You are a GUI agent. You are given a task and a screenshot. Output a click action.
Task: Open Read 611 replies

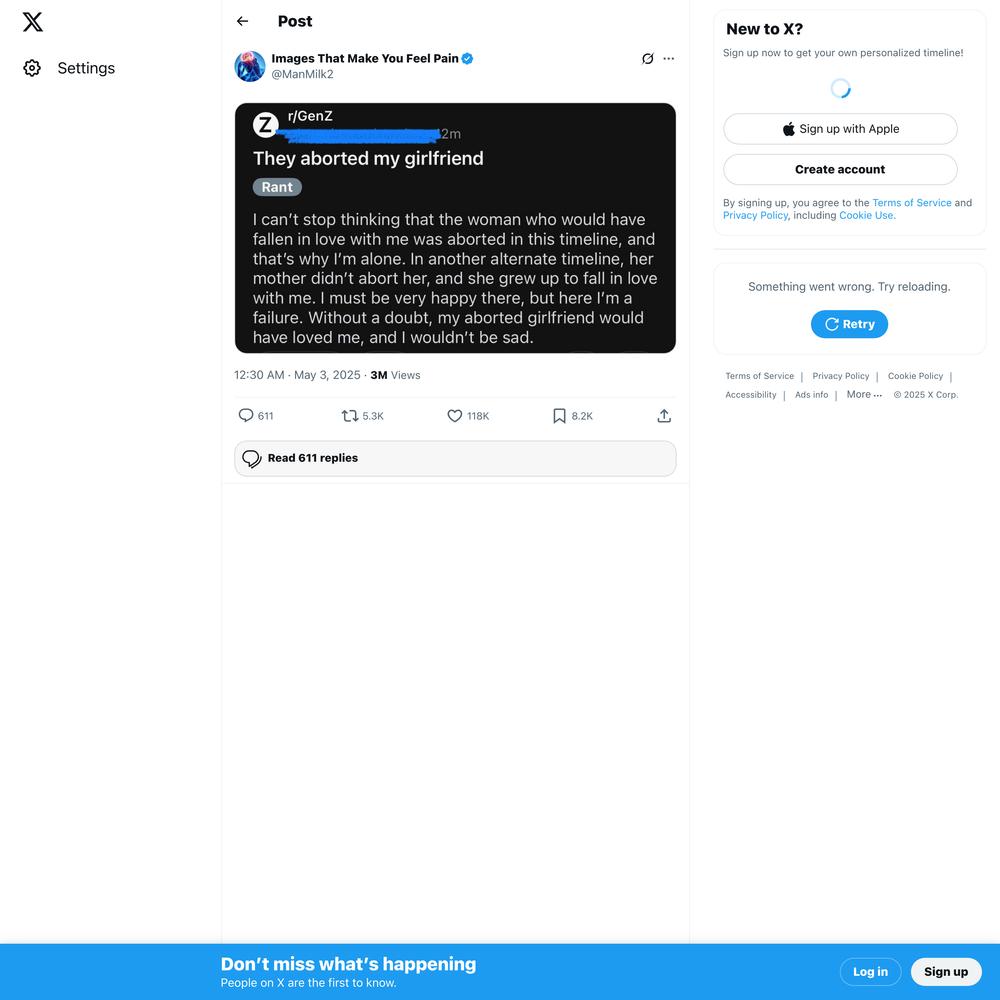[455, 459]
